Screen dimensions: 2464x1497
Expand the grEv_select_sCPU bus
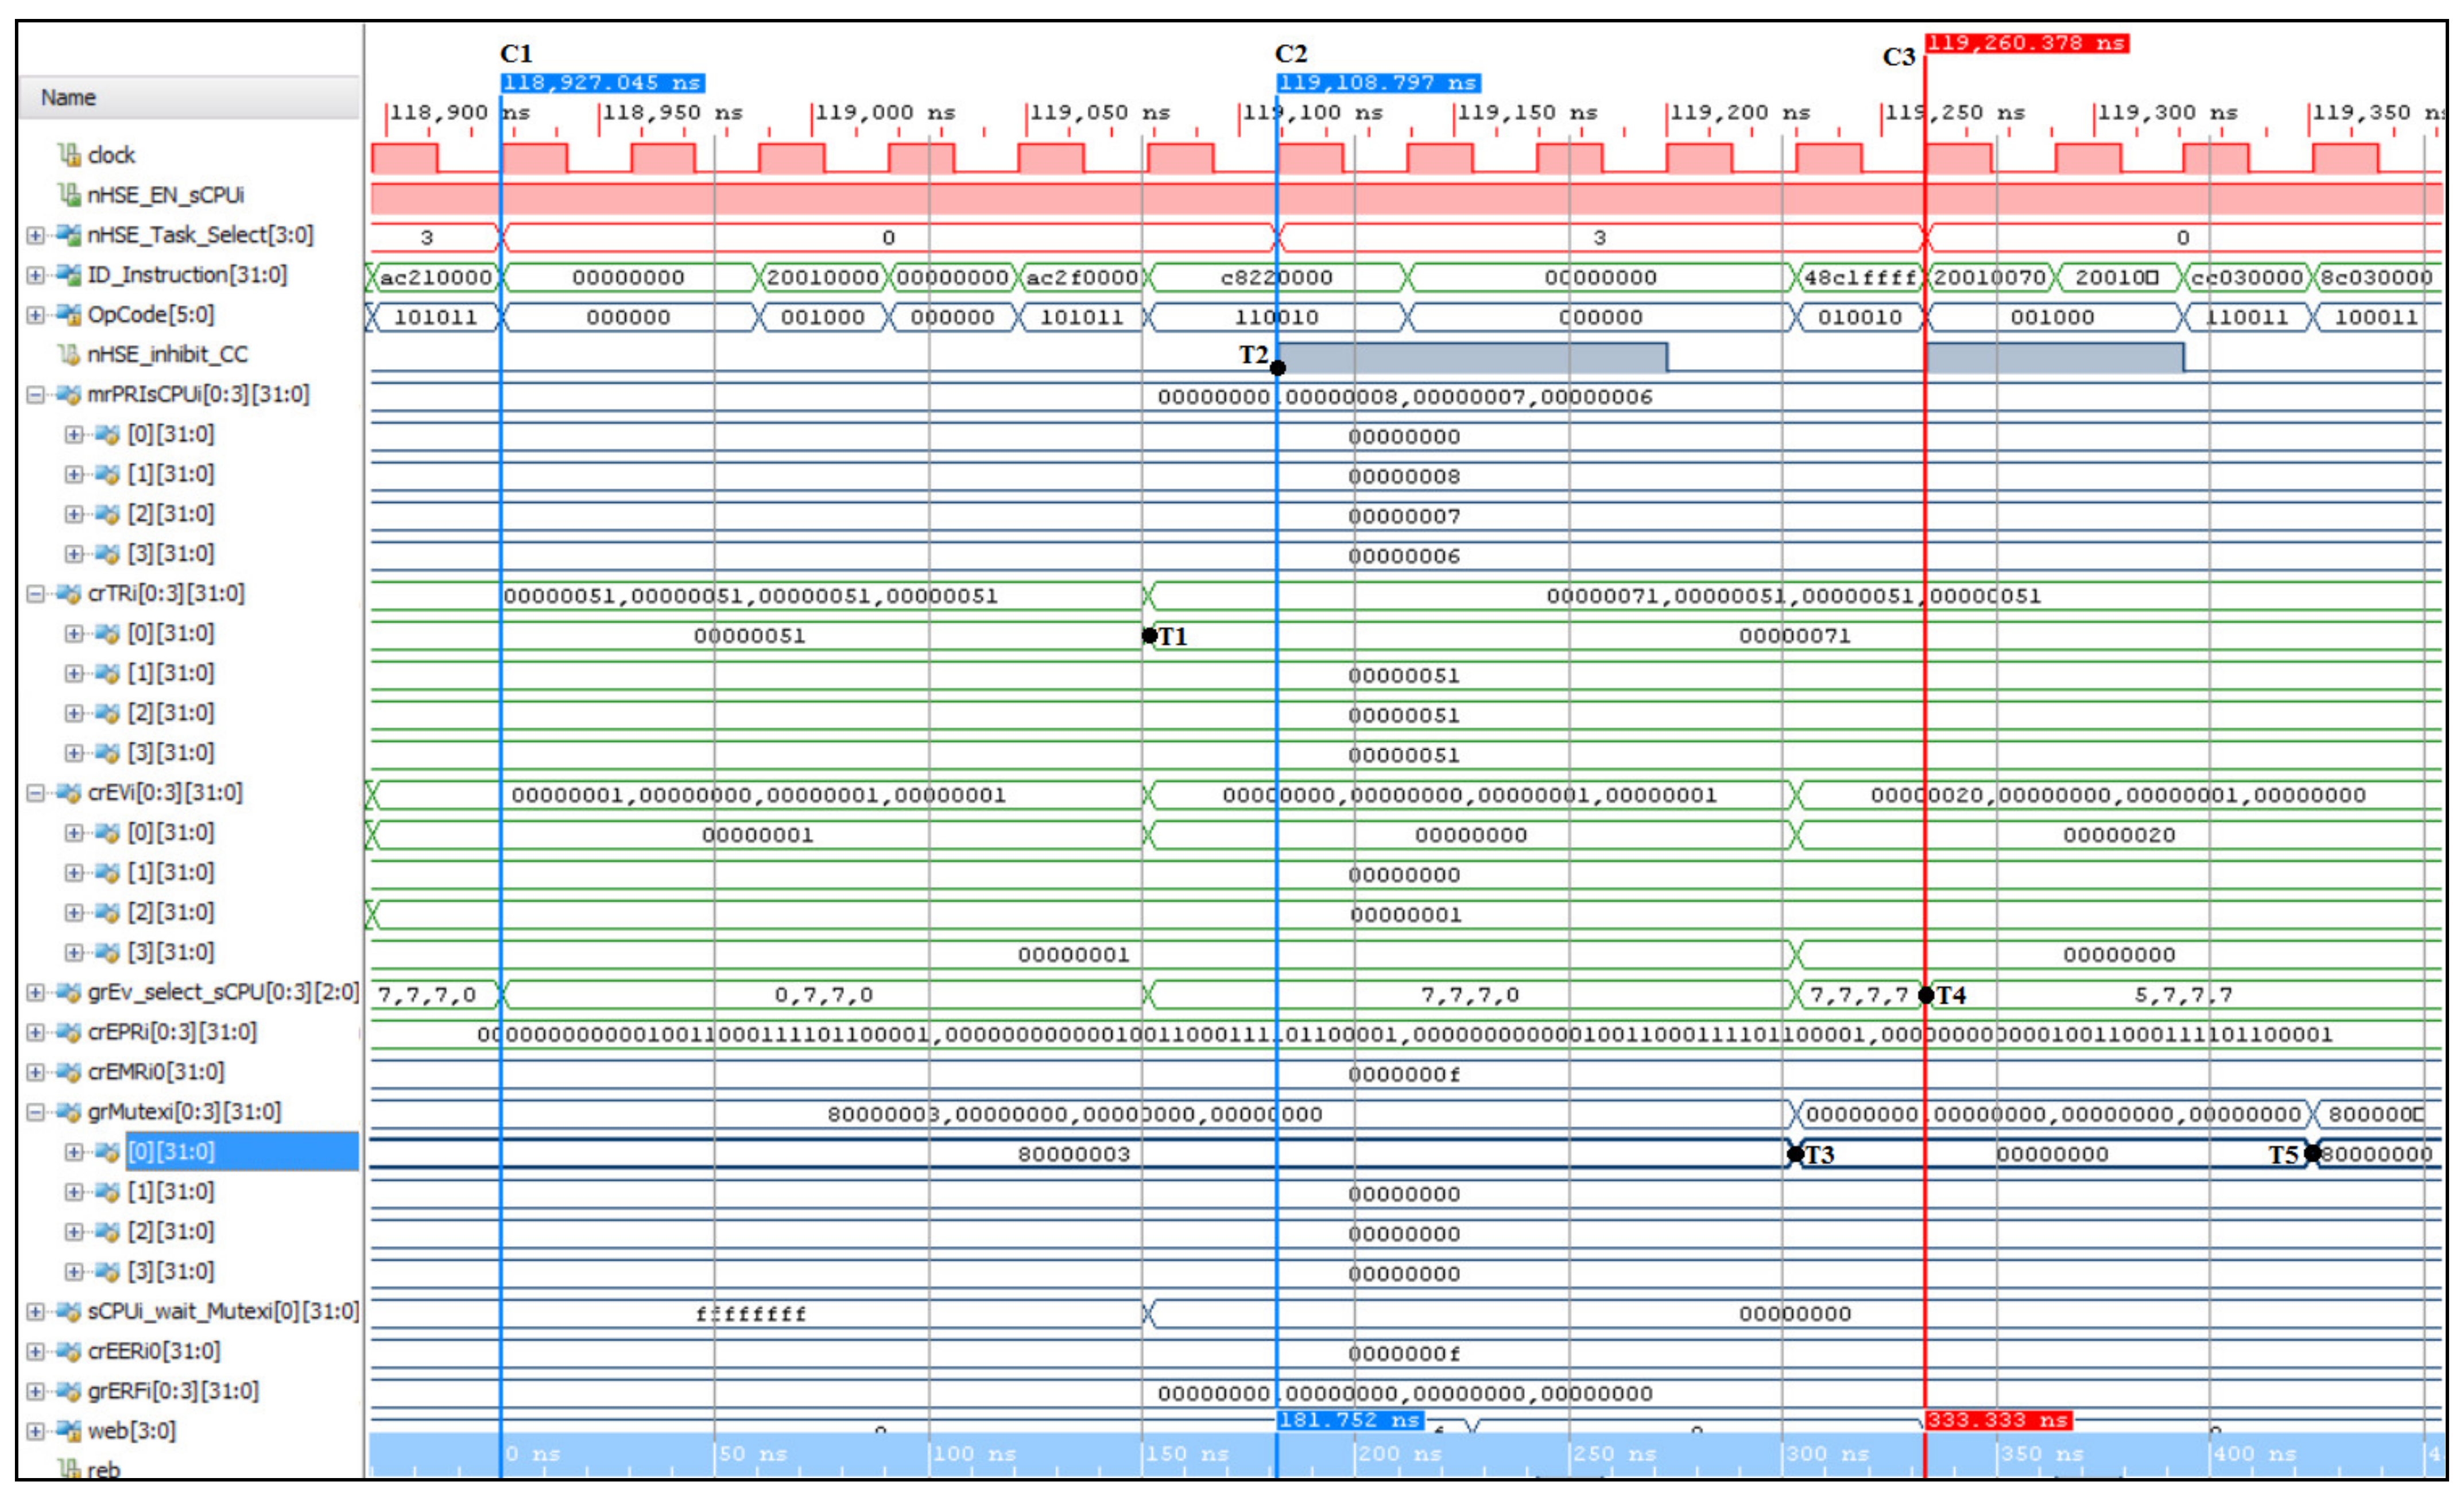pos(35,992)
